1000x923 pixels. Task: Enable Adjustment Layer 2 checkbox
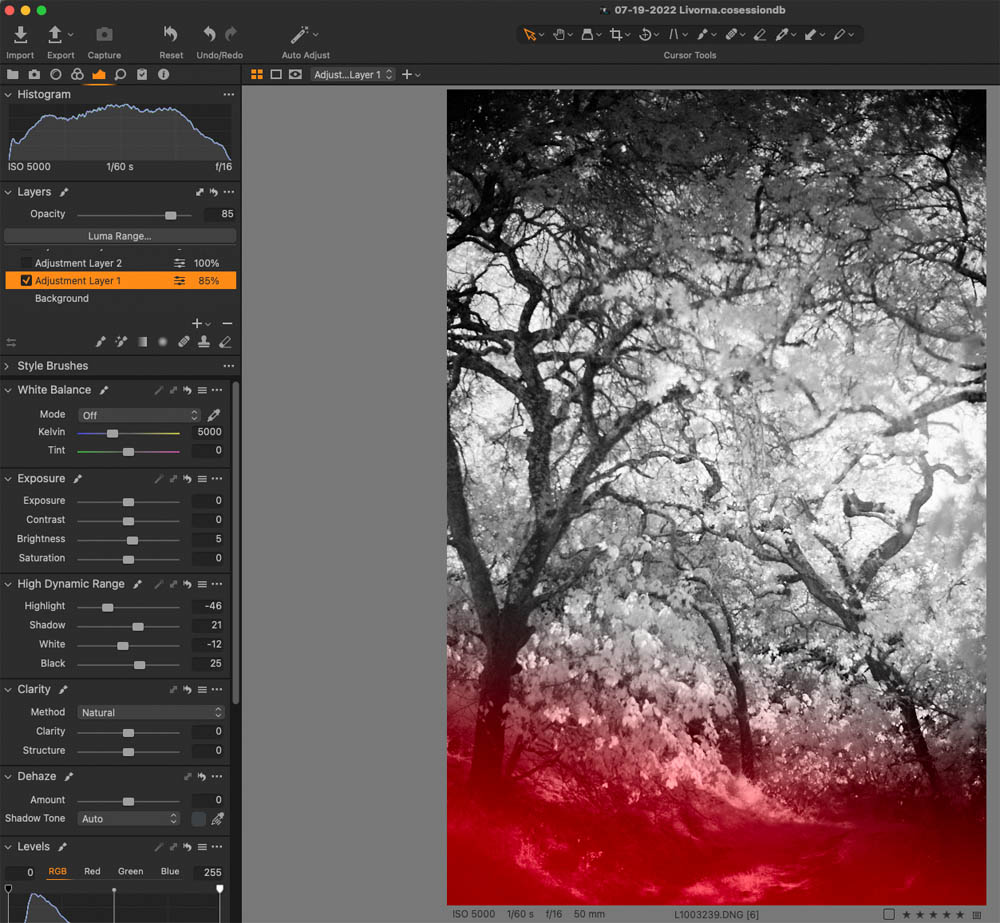26,263
